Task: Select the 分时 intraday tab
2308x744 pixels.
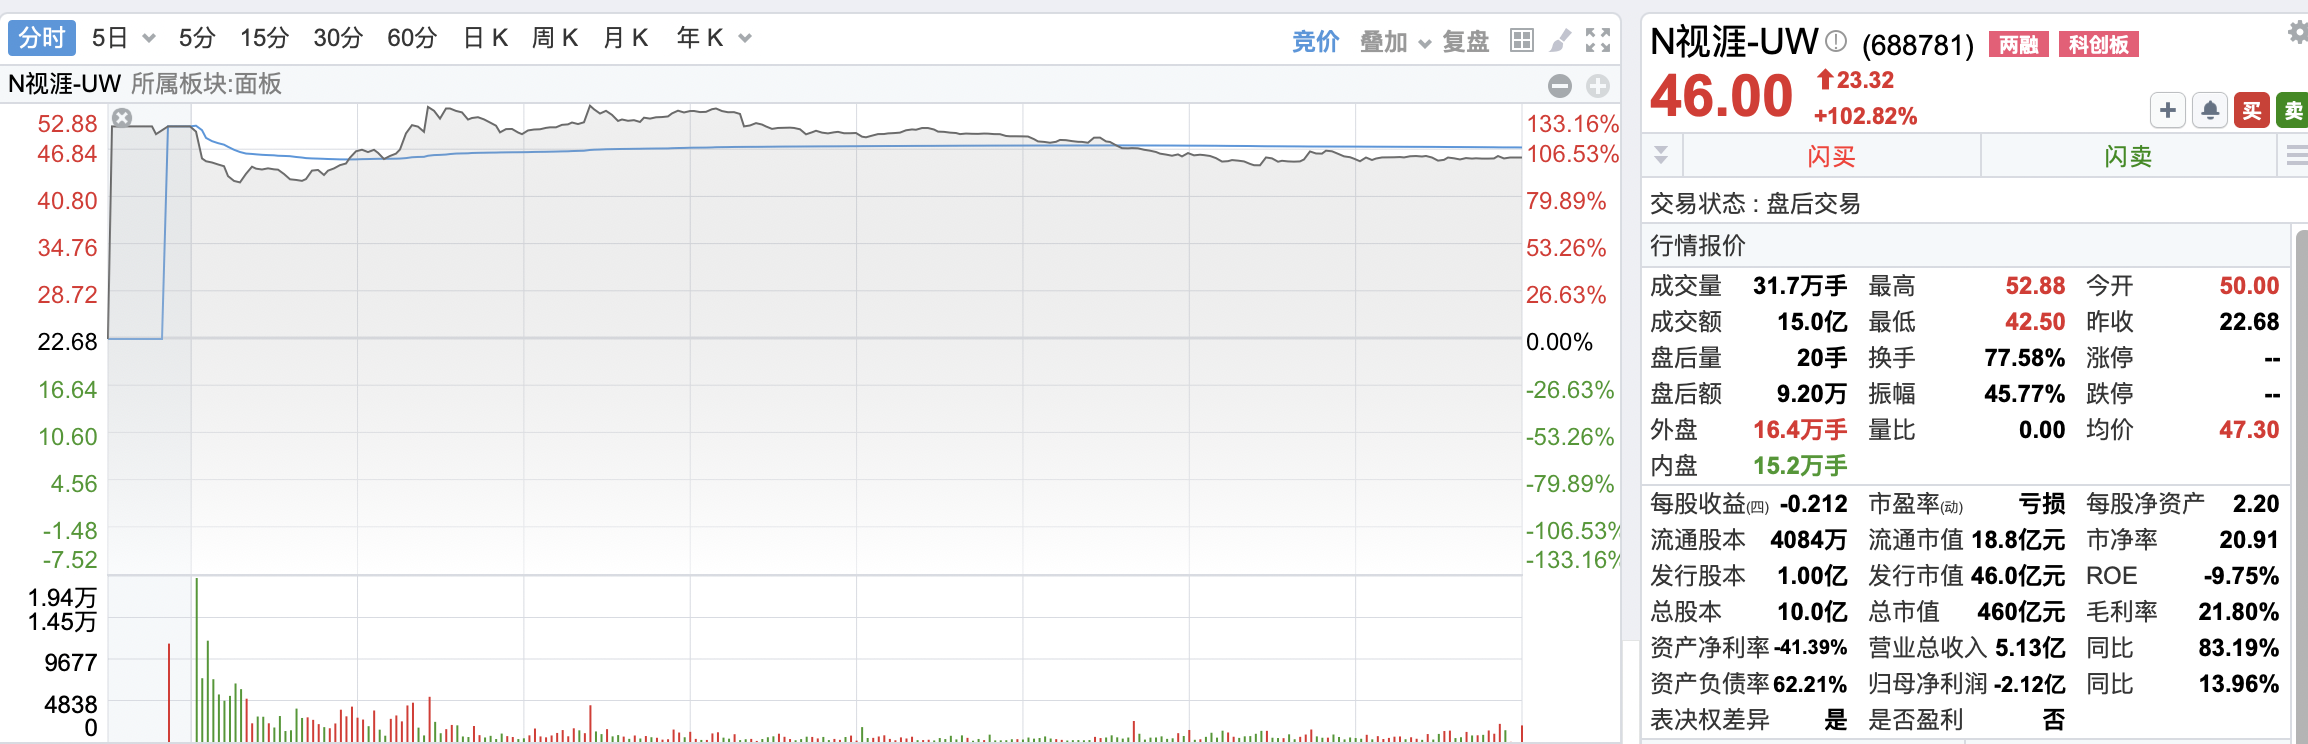Action: point(42,38)
